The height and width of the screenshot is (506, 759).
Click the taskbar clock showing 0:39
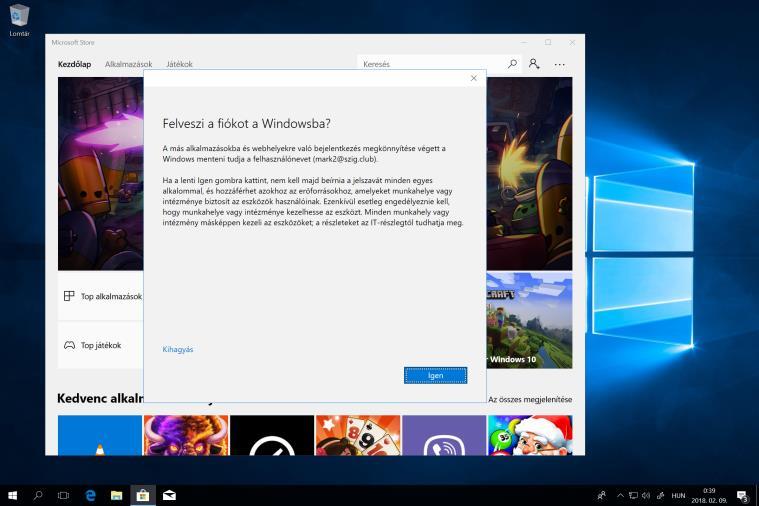click(709, 495)
